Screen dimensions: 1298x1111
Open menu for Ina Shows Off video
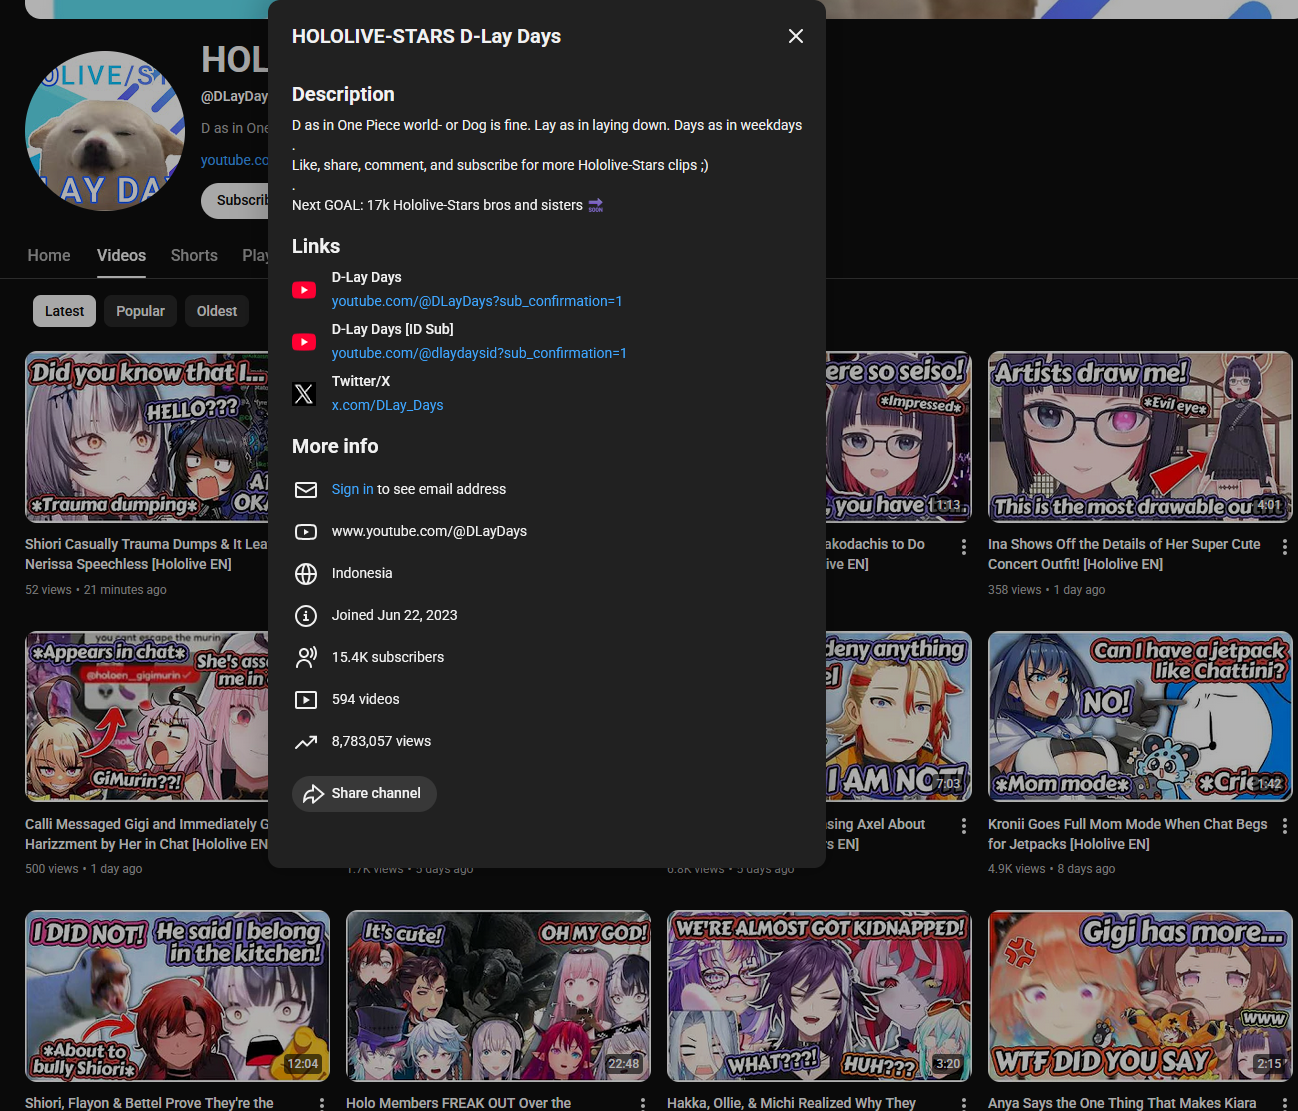1285,547
